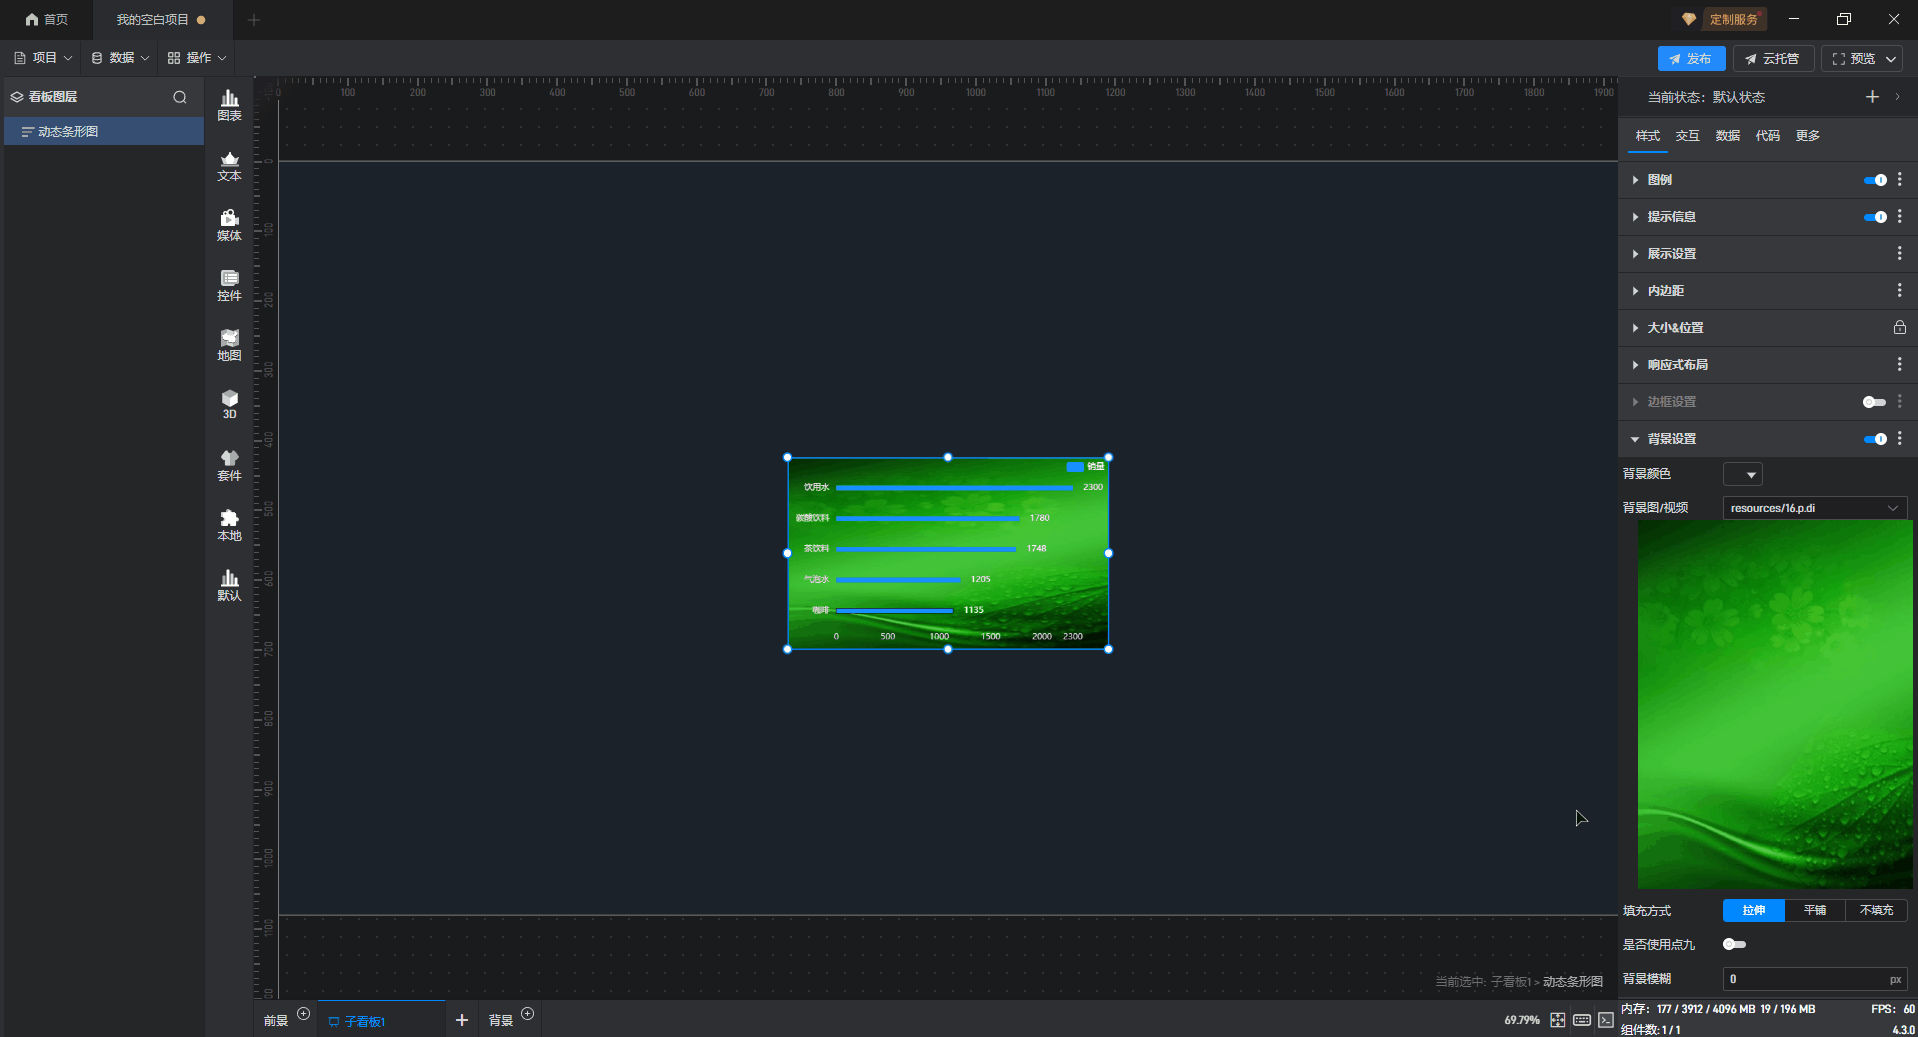Select the 媒体 media components icon
This screenshot has height=1037, width=1918.
coord(229,225)
